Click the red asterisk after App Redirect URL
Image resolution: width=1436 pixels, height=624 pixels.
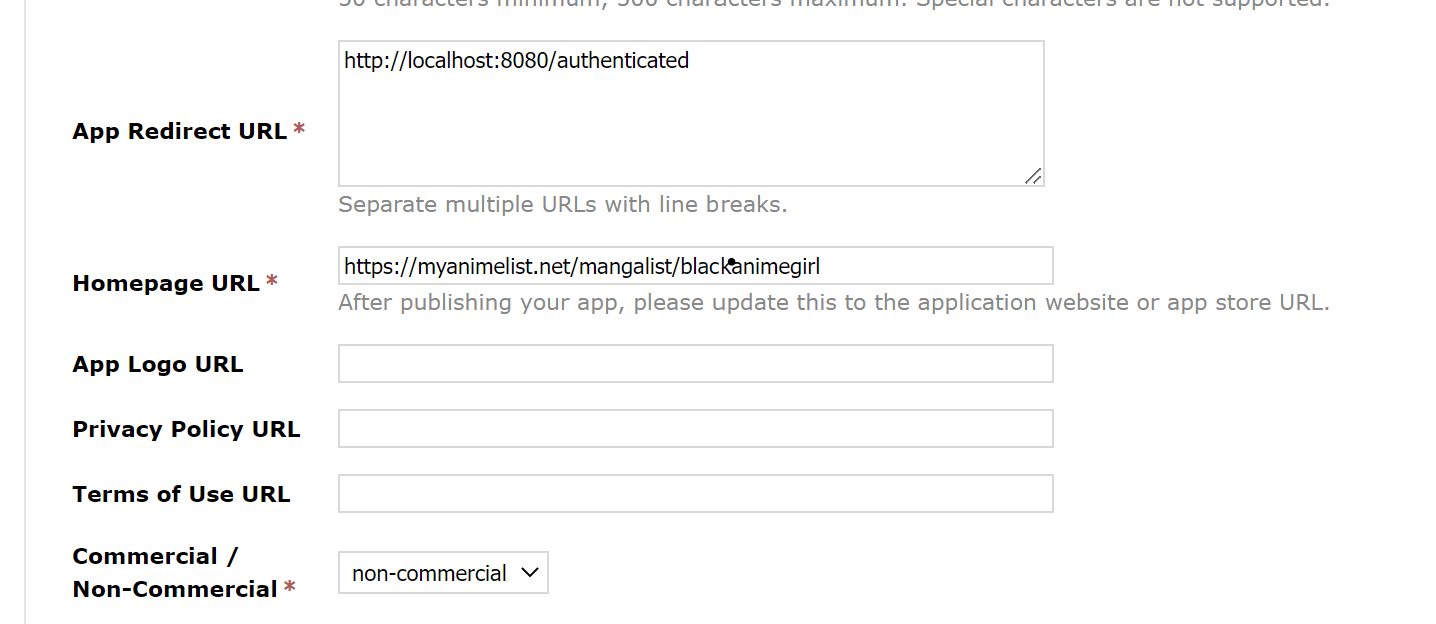point(299,131)
